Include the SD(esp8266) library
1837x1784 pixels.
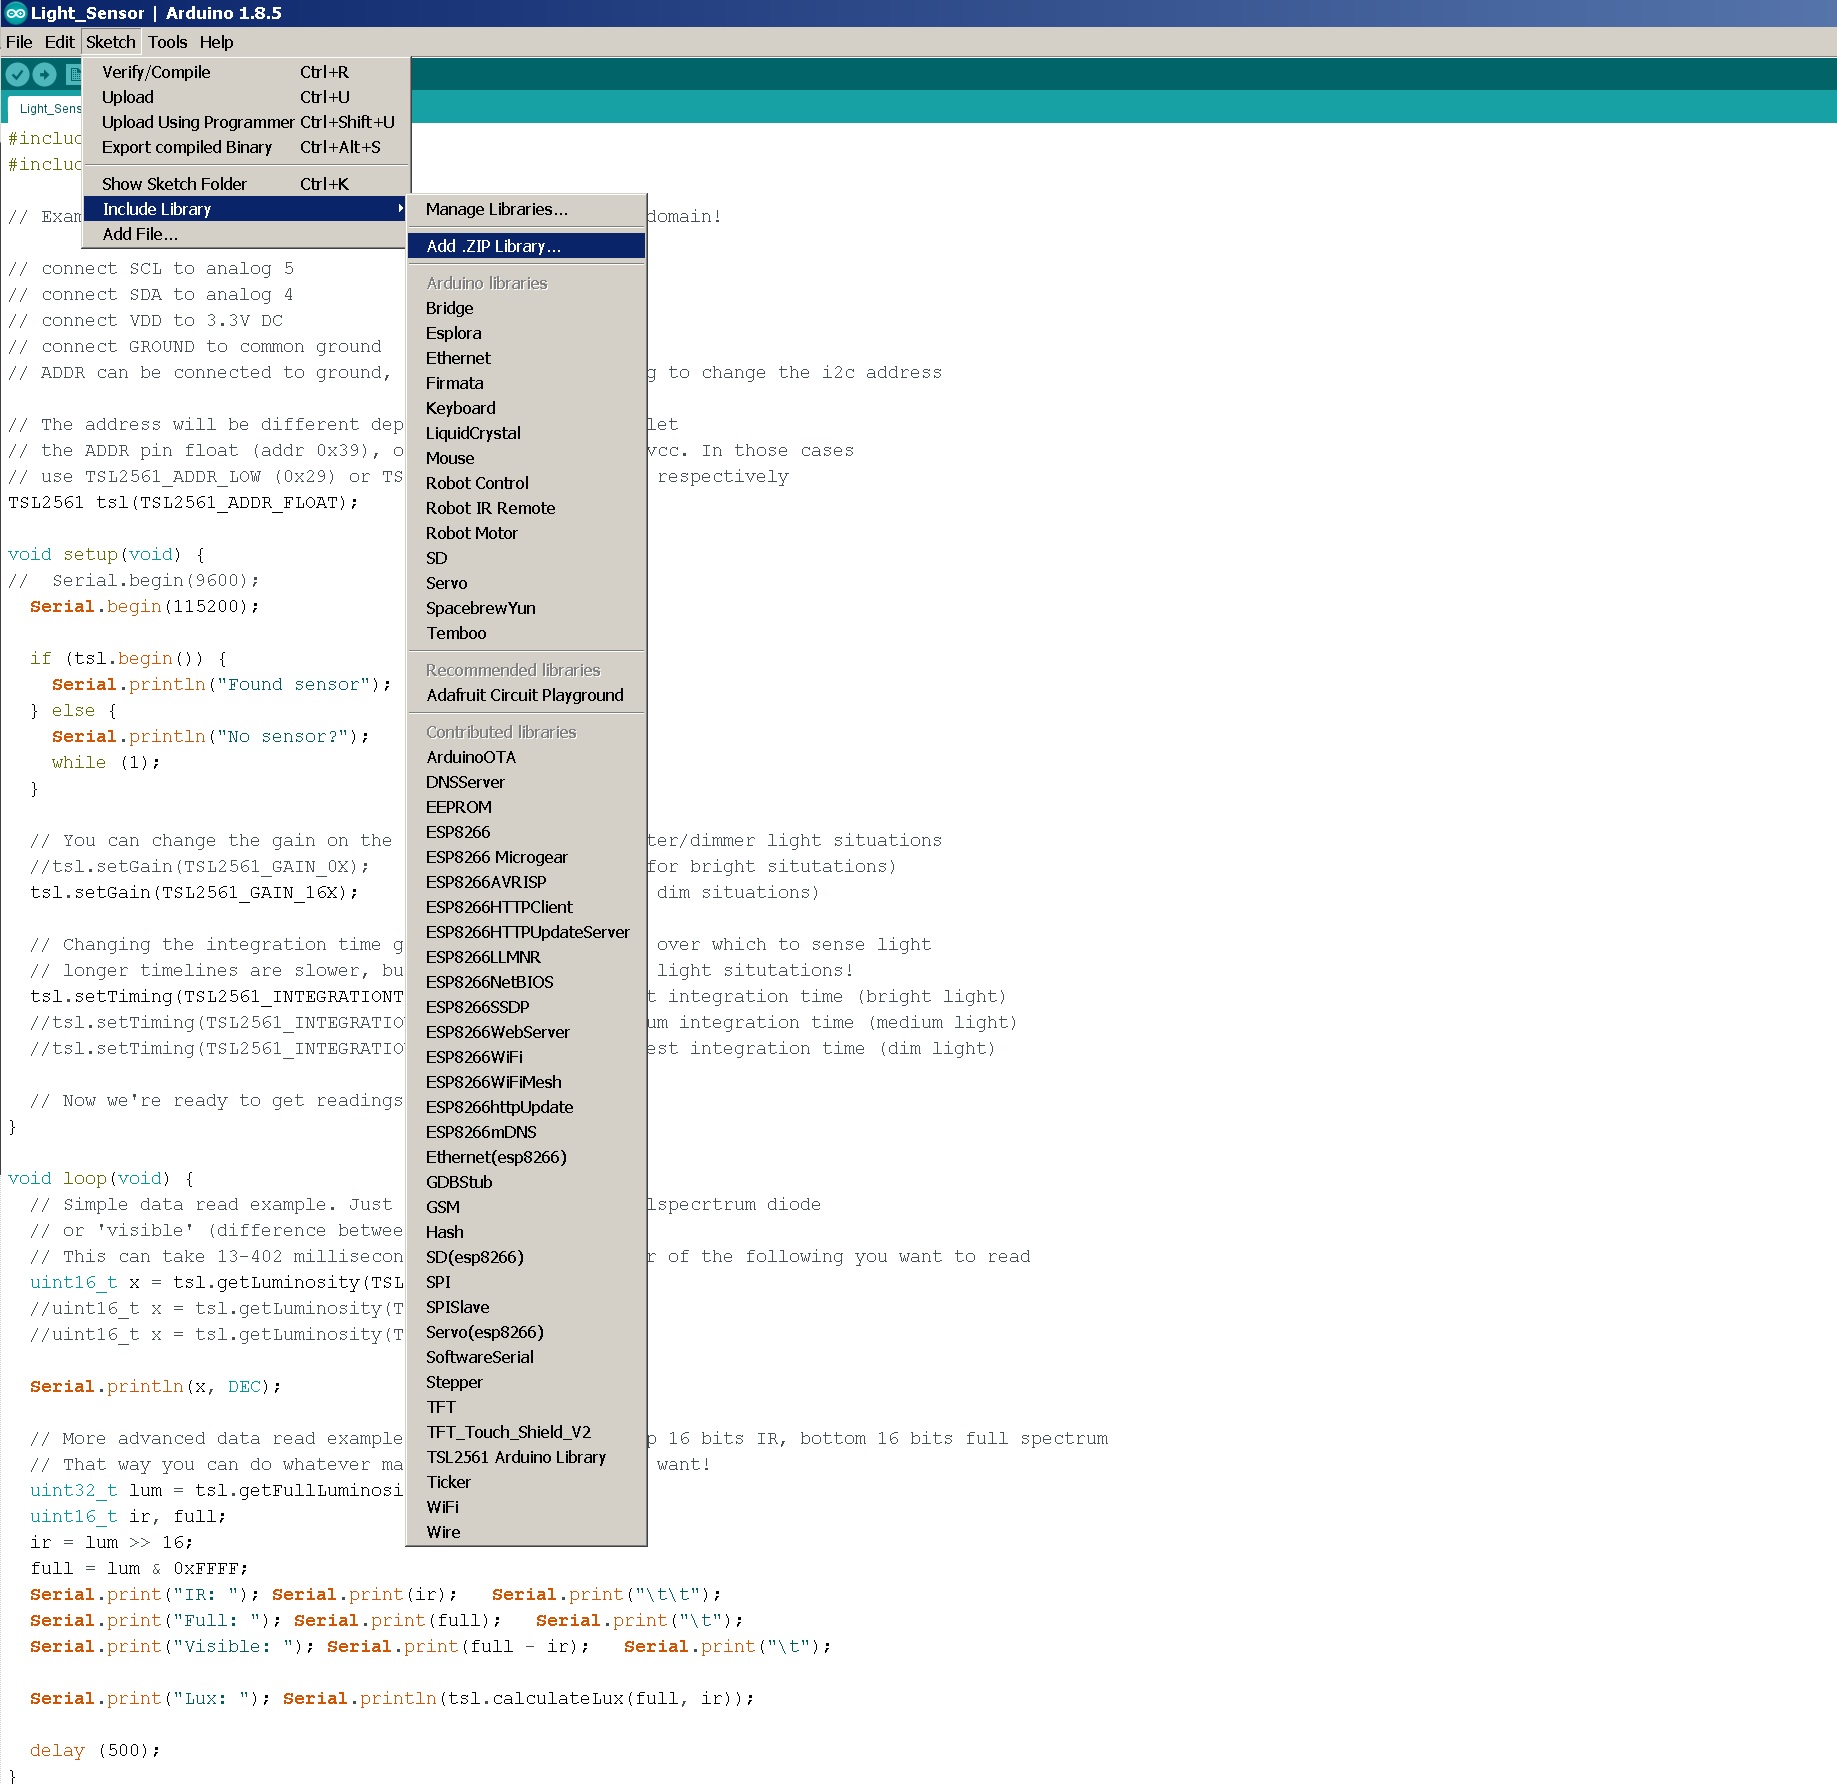tap(526, 1257)
